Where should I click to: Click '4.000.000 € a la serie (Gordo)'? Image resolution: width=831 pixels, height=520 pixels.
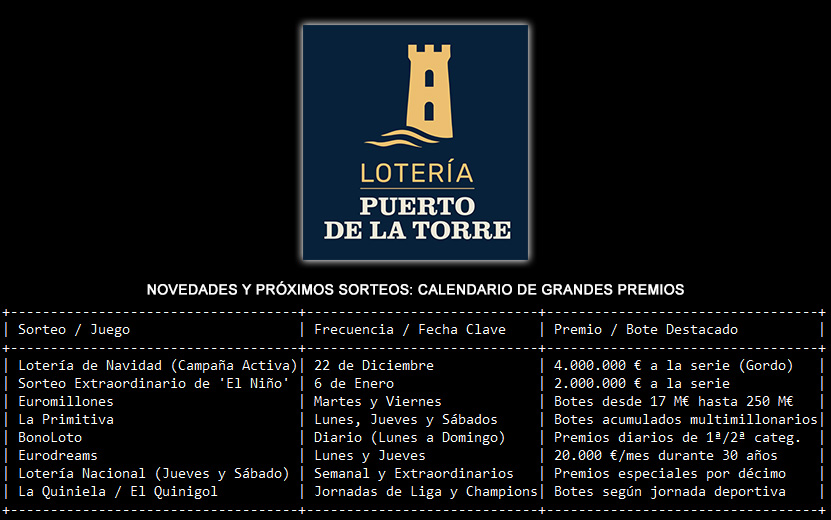tap(673, 366)
